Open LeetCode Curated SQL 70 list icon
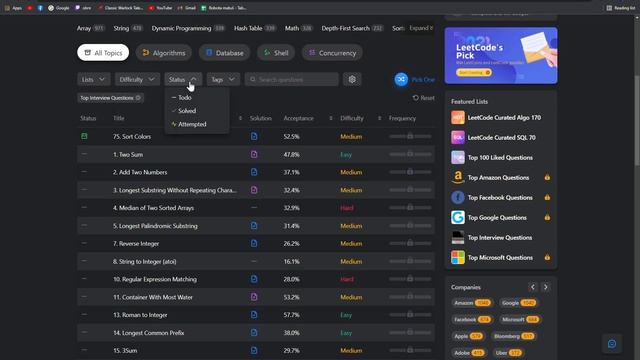This screenshot has width=640, height=360. tap(458, 138)
